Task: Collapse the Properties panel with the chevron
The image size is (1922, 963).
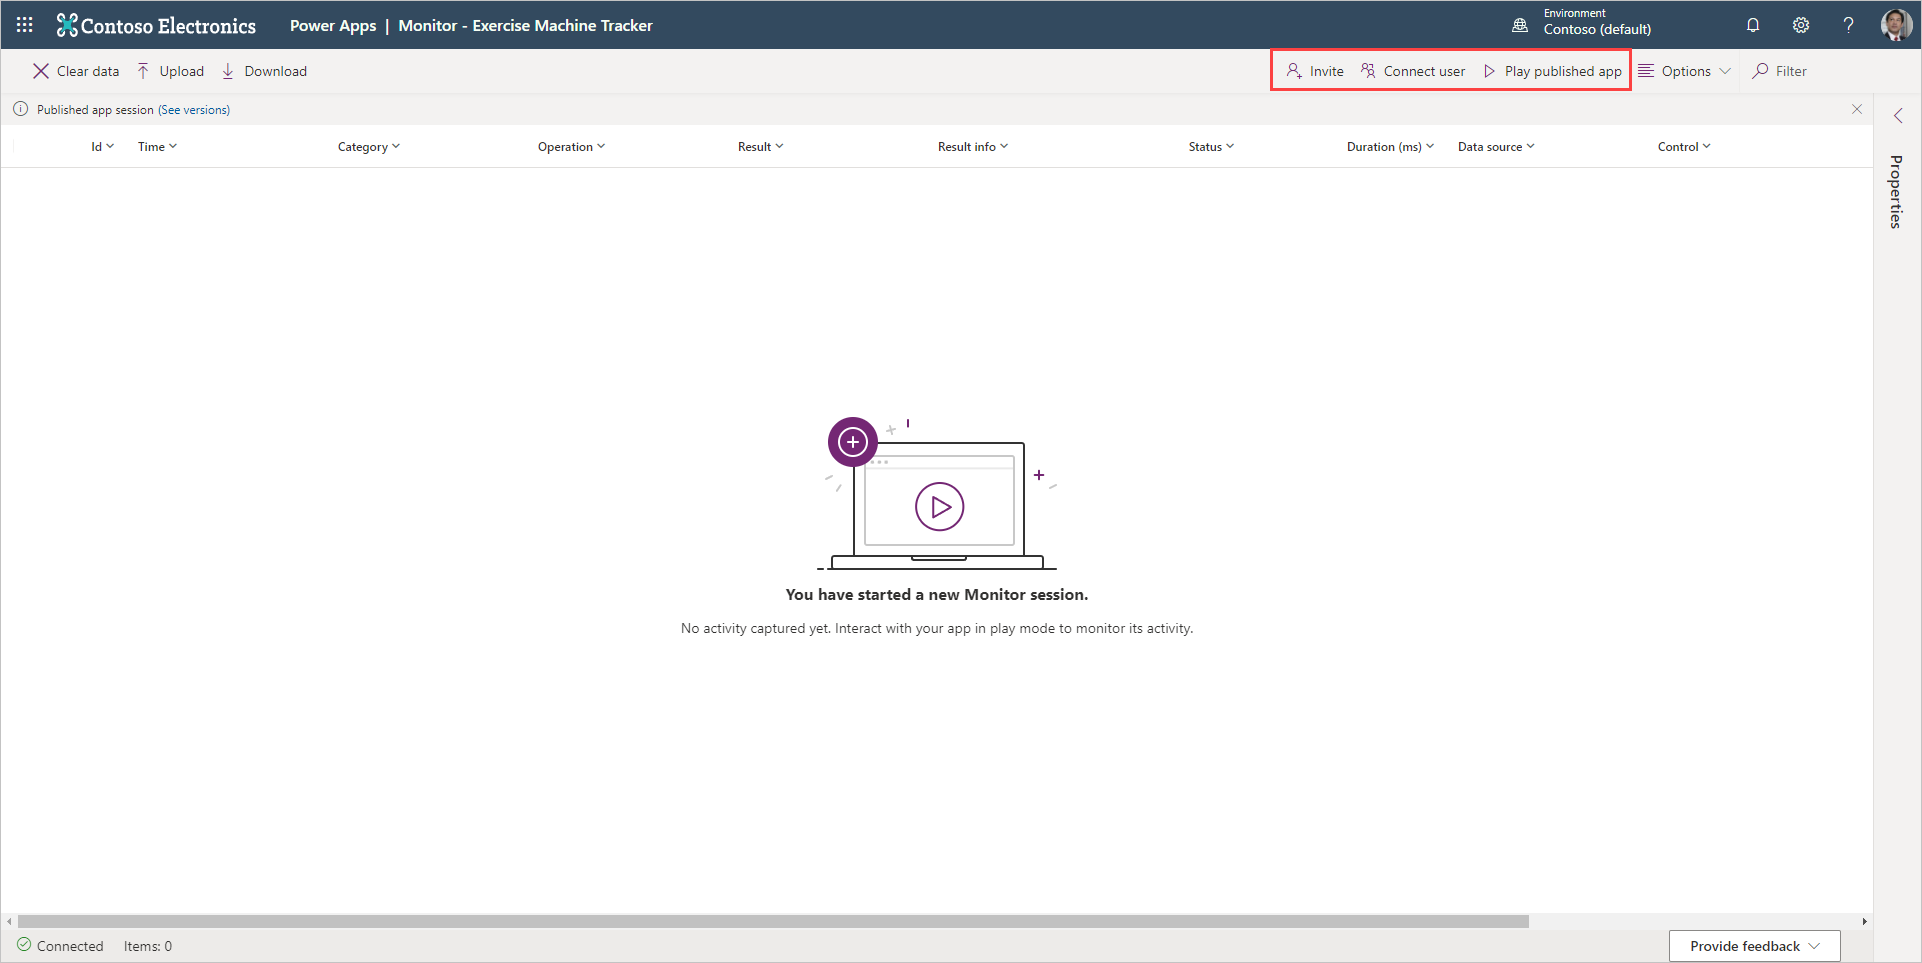Action: (x=1897, y=115)
